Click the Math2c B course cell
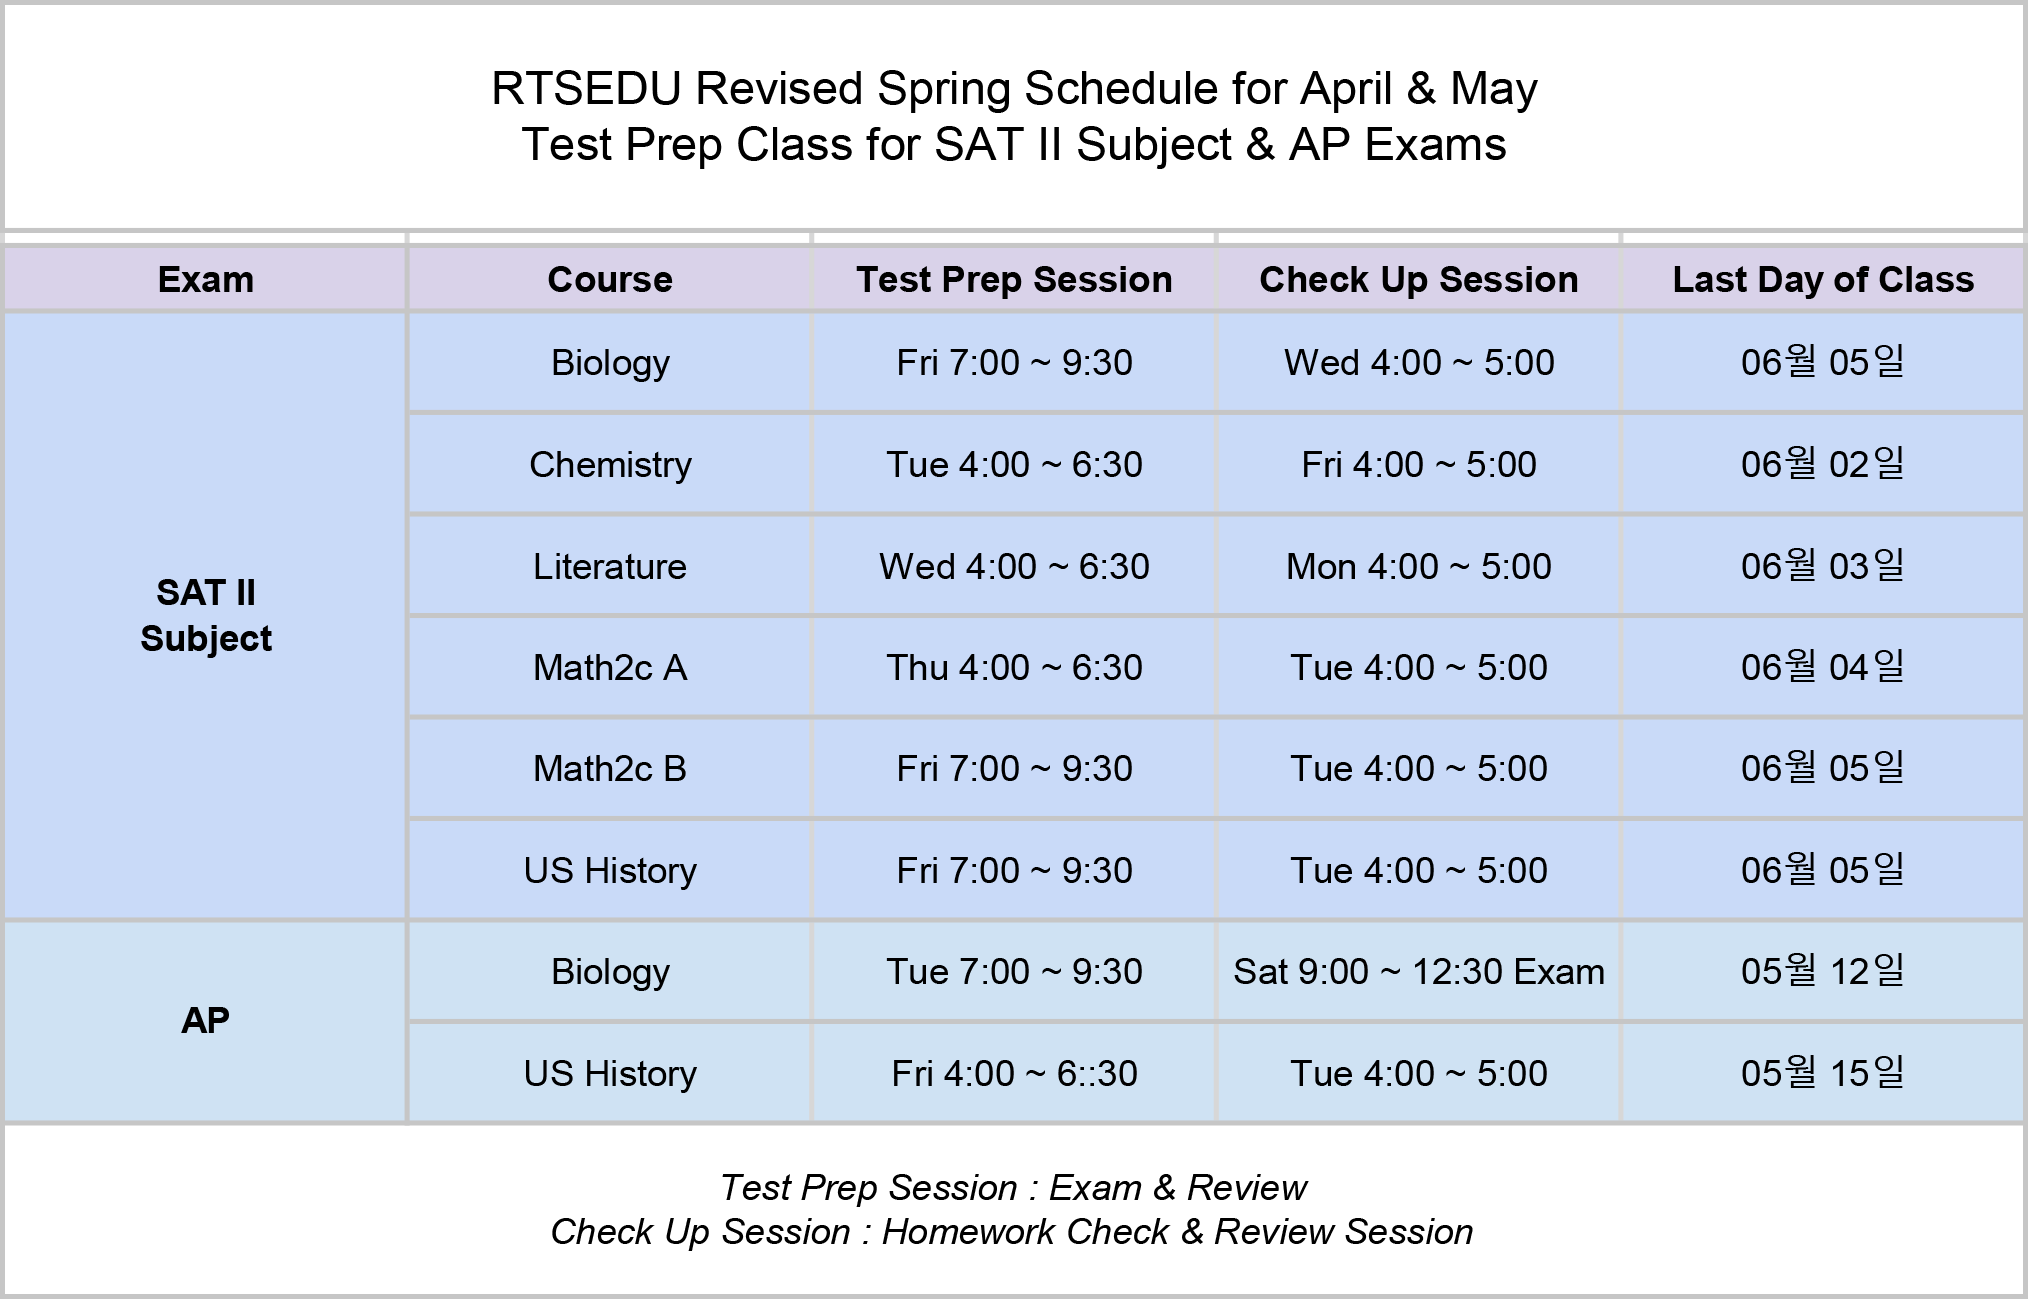Image resolution: width=2028 pixels, height=1299 pixels. [610, 768]
